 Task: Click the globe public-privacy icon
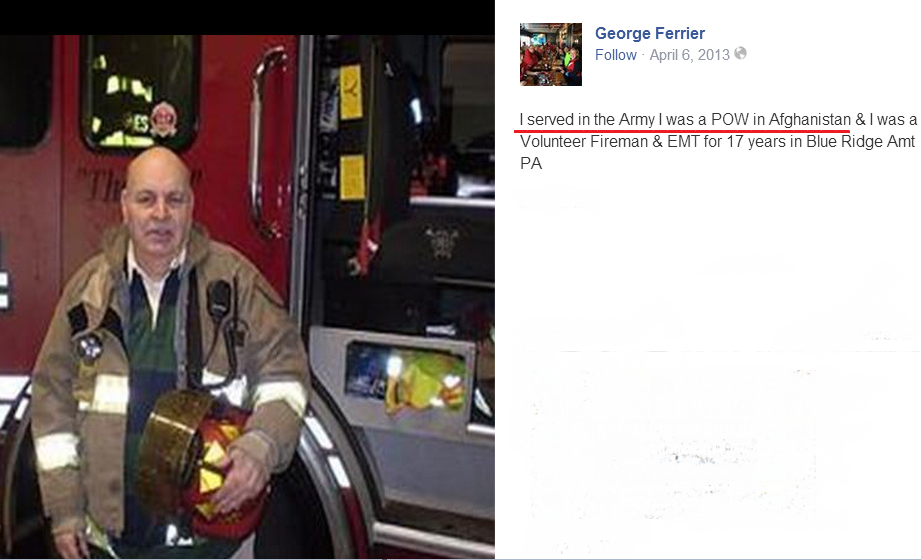741,53
